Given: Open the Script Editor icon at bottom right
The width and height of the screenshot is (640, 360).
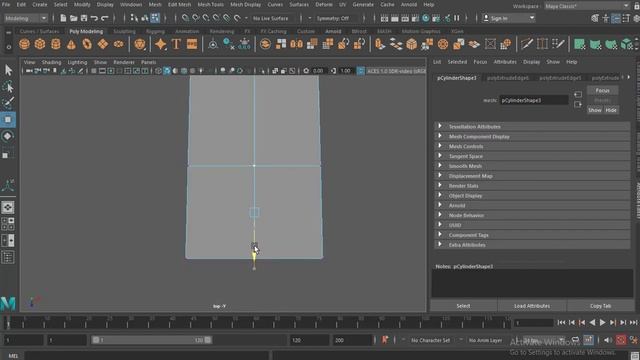Looking at the screenshot, I should [x=634, y=356].
